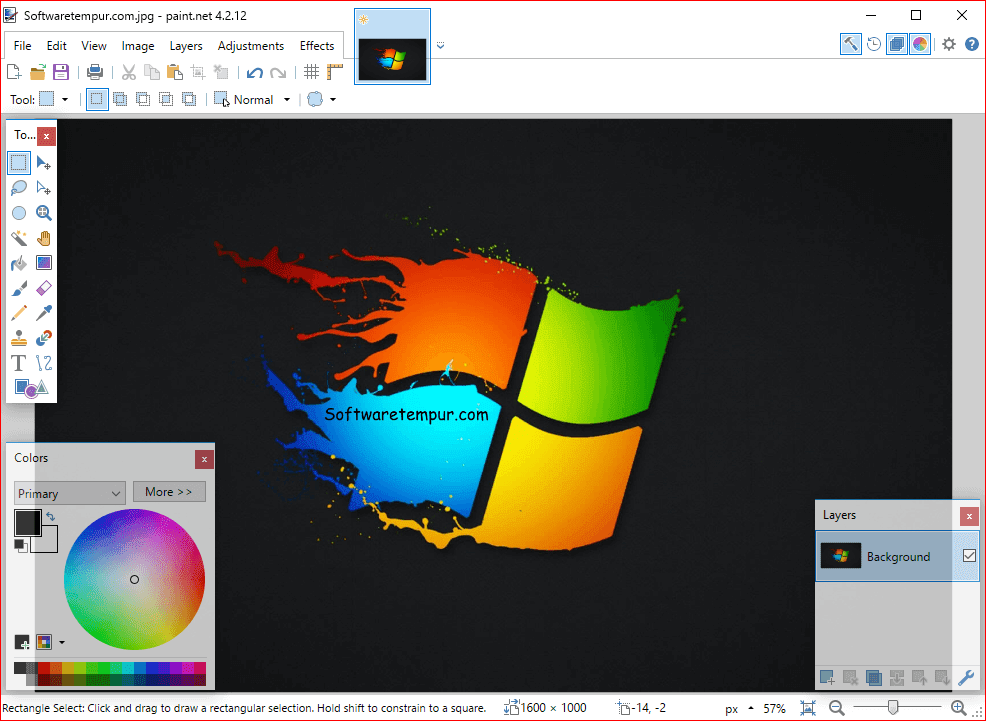Select the Recolor tool
This screenshot has height=721, width=986.
click(43, 338)
